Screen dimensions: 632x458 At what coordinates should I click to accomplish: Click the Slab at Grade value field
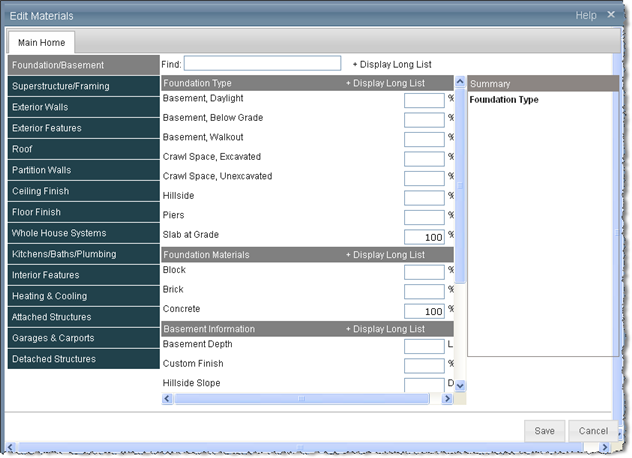(424, 237)
